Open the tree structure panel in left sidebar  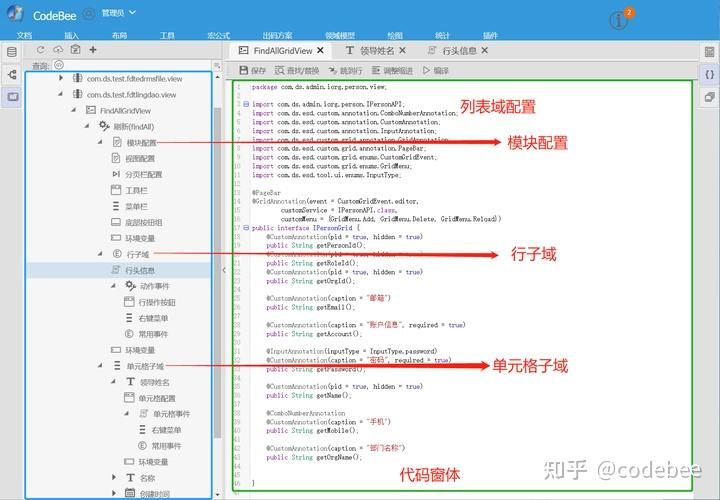[12, 74]
